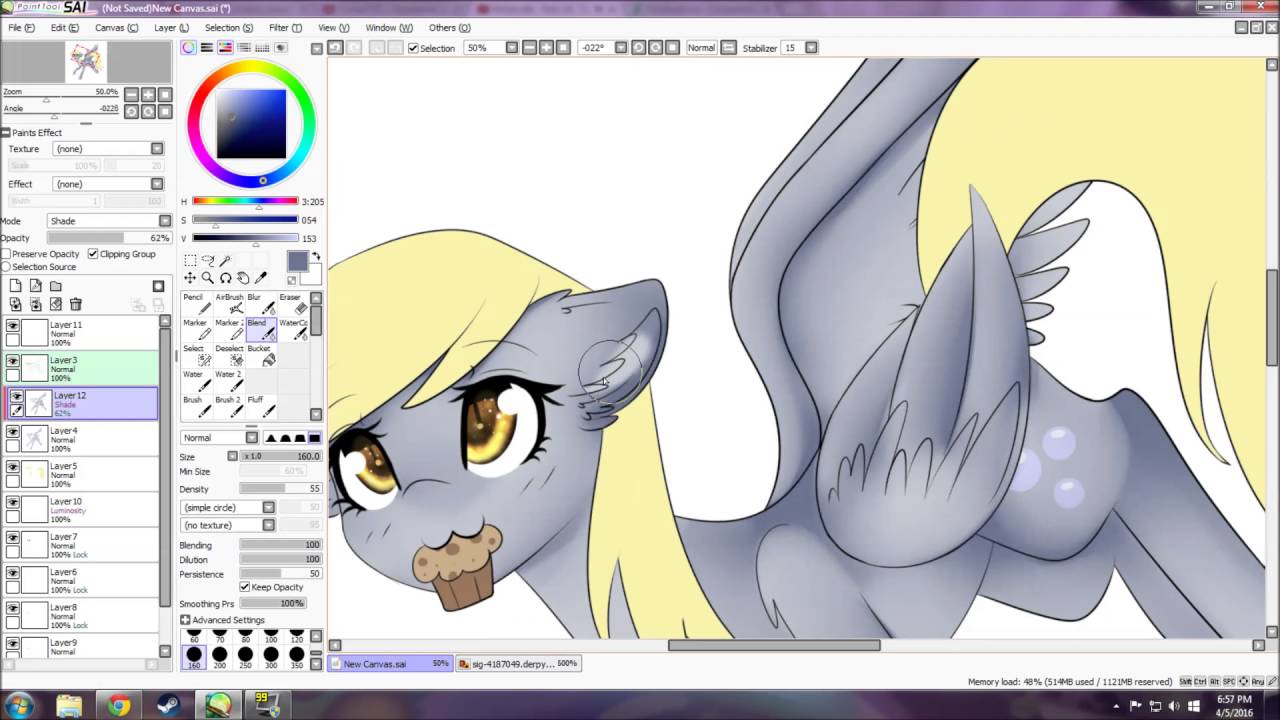
Task: Select the Fluff brush tool
Action: (261, 406)
